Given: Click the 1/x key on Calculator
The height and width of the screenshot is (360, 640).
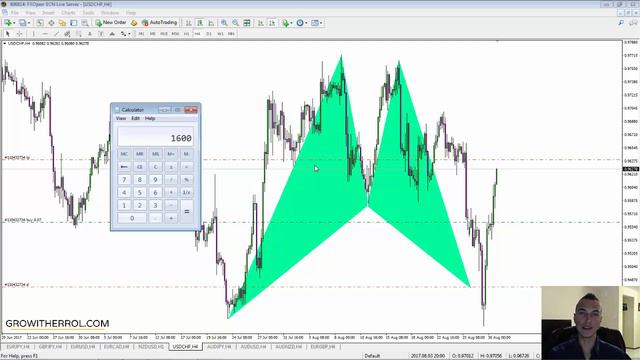Looking at the screenshot, I should click(187, 192).
